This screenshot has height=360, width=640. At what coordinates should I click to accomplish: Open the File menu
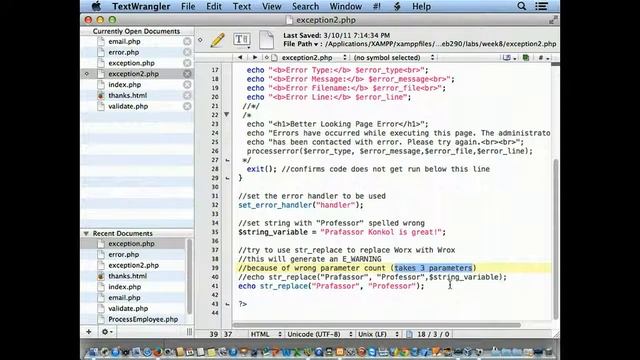[x=188, y=7]
